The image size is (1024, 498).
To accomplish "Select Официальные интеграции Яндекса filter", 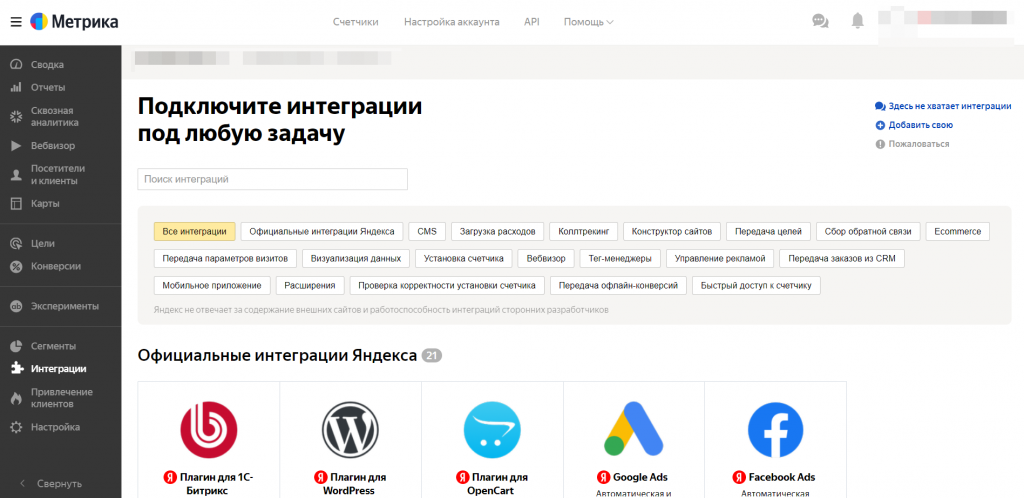I will 322,231.
